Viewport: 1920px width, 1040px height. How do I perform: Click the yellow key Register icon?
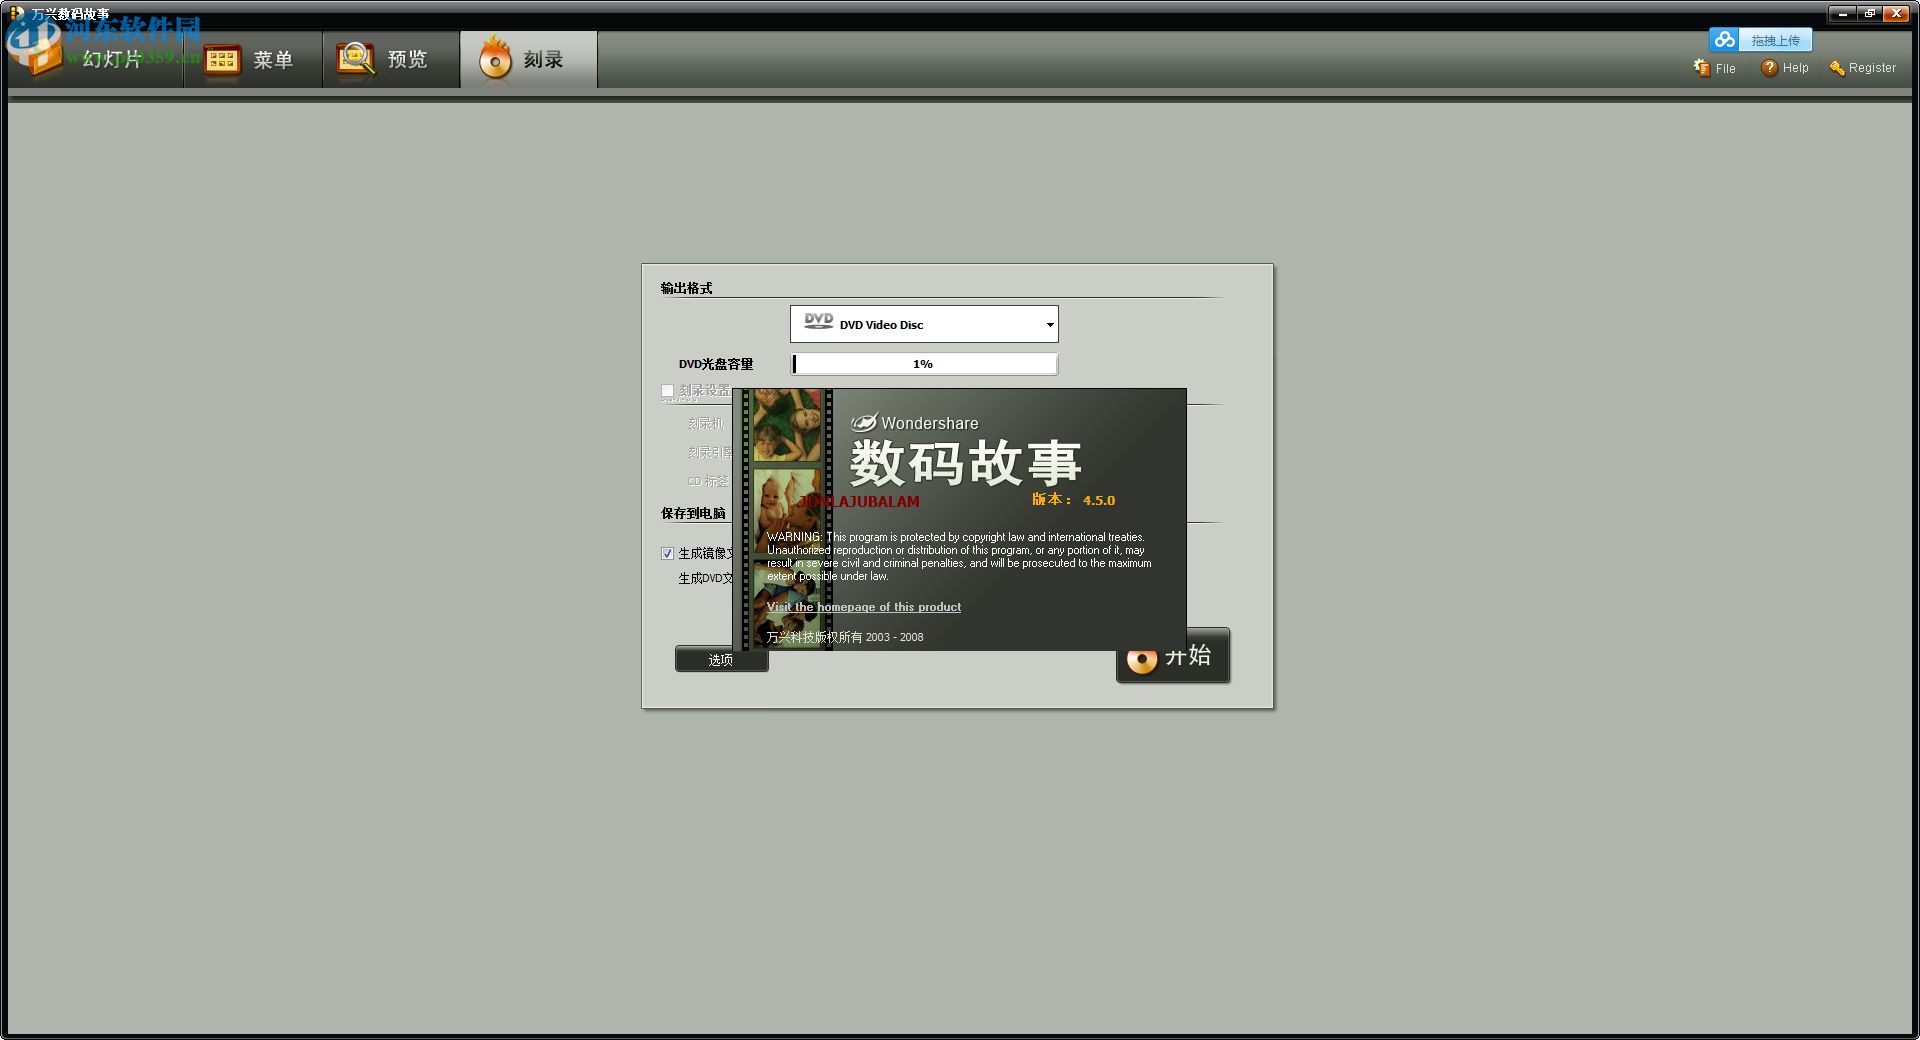[x=1837, y=68]
